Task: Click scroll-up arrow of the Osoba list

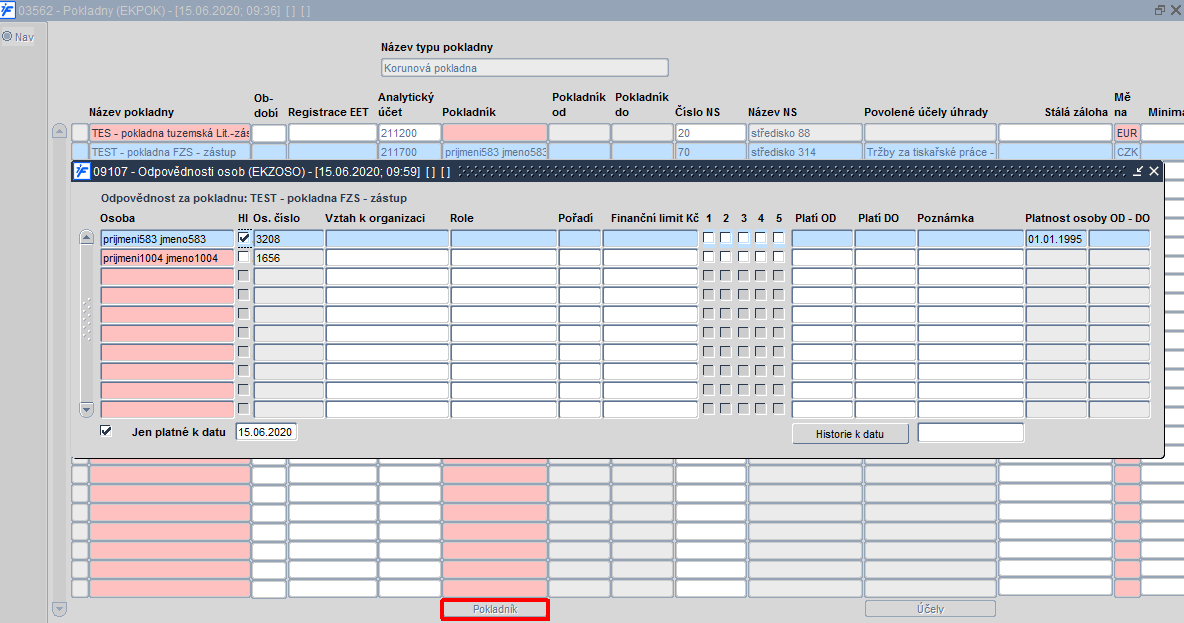Action: pyautogui.click(x=87, y=237)
